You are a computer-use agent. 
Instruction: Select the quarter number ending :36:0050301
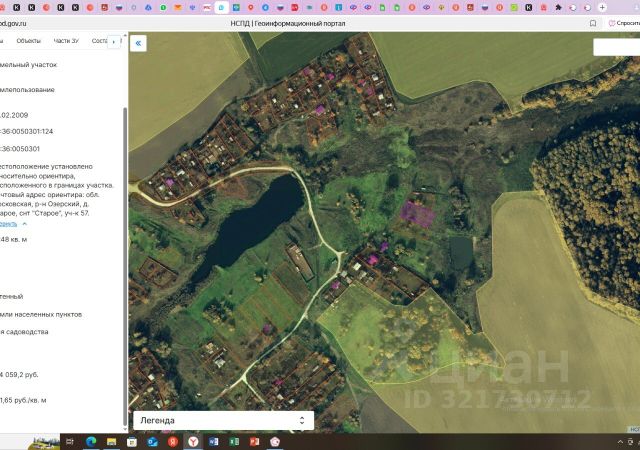tap(20, 149)
